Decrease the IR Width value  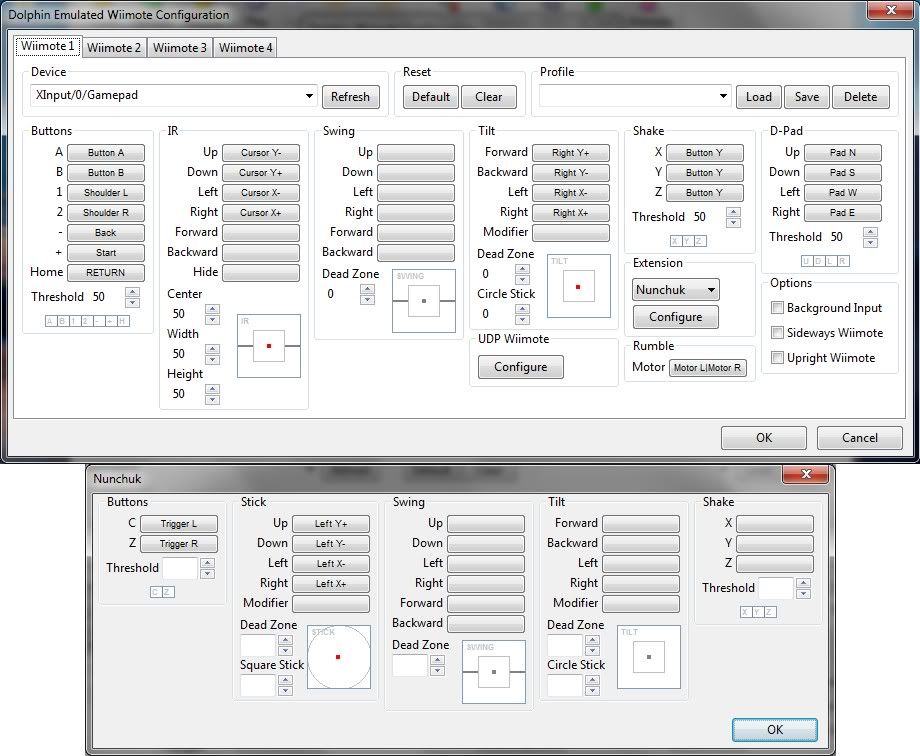coord(212,359)
